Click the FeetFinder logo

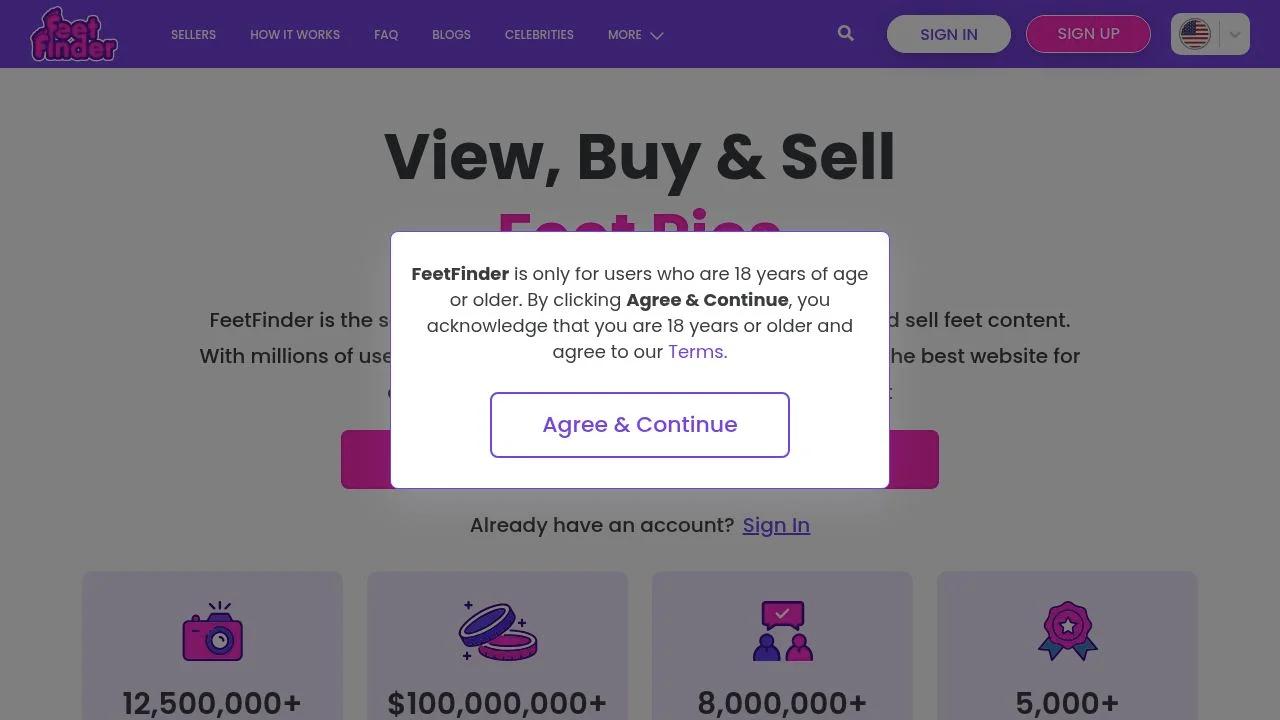pyautogui.click(x=73, y=33)
